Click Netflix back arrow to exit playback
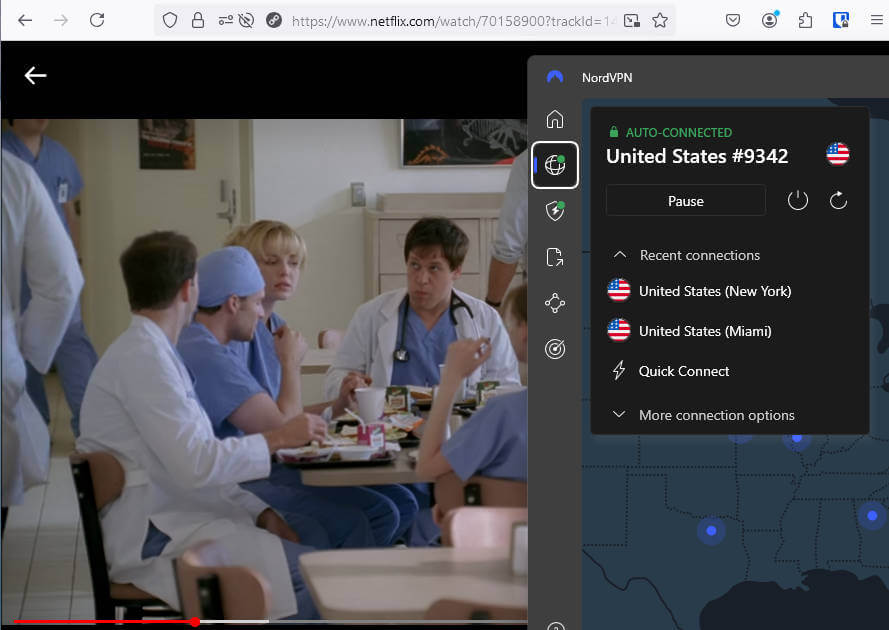Image resolution: width=889 pixels, height=630 pixels. point(36,76)
